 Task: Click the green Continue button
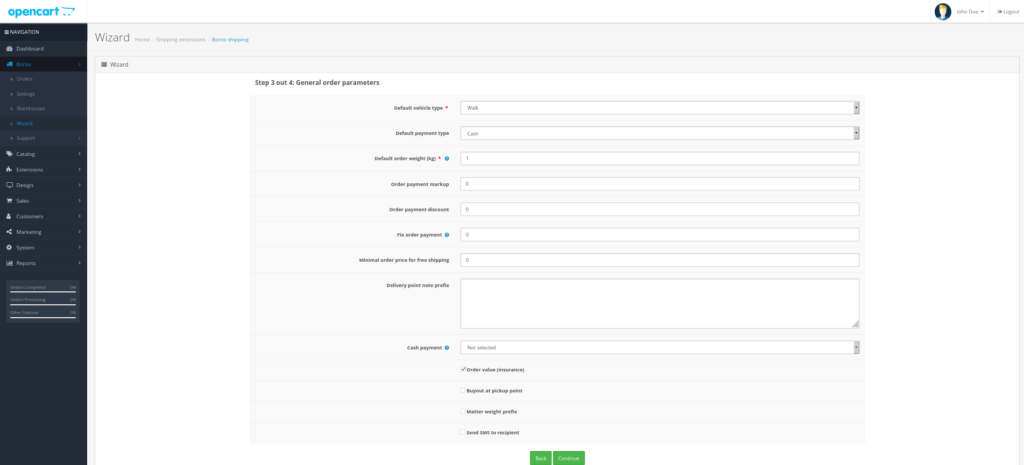[569, 457]
